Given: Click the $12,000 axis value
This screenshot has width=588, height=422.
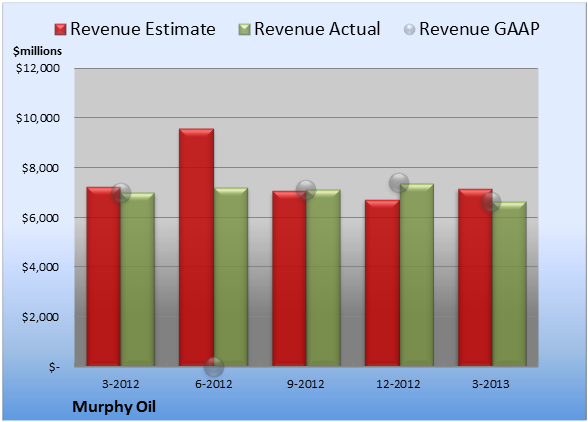Looking at the screenshot, I should 38,68.
